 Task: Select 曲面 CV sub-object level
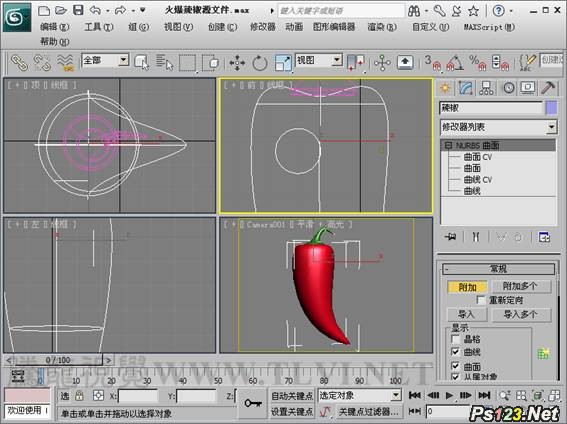click(477, 157)
